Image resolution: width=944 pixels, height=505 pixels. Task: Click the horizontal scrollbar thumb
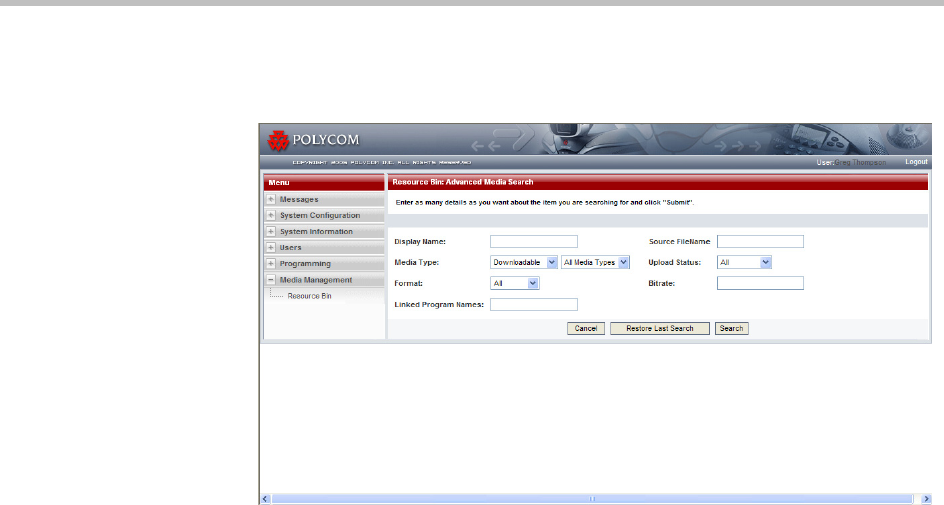pos(592,499)
